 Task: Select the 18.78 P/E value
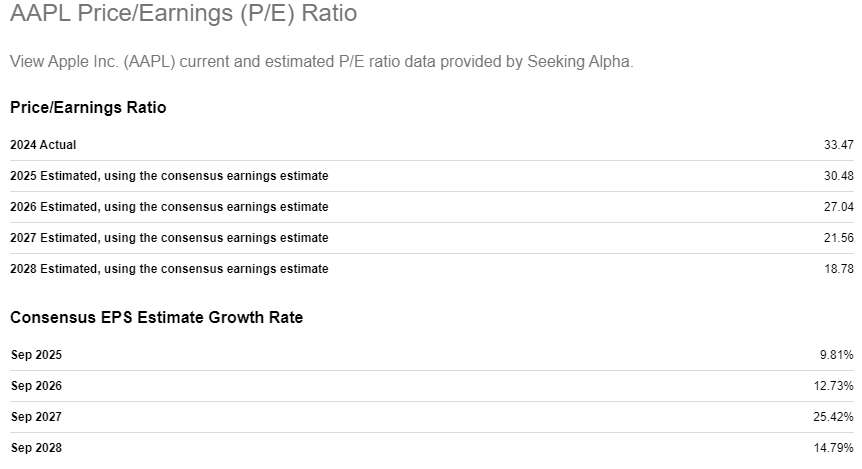(838, 269)
